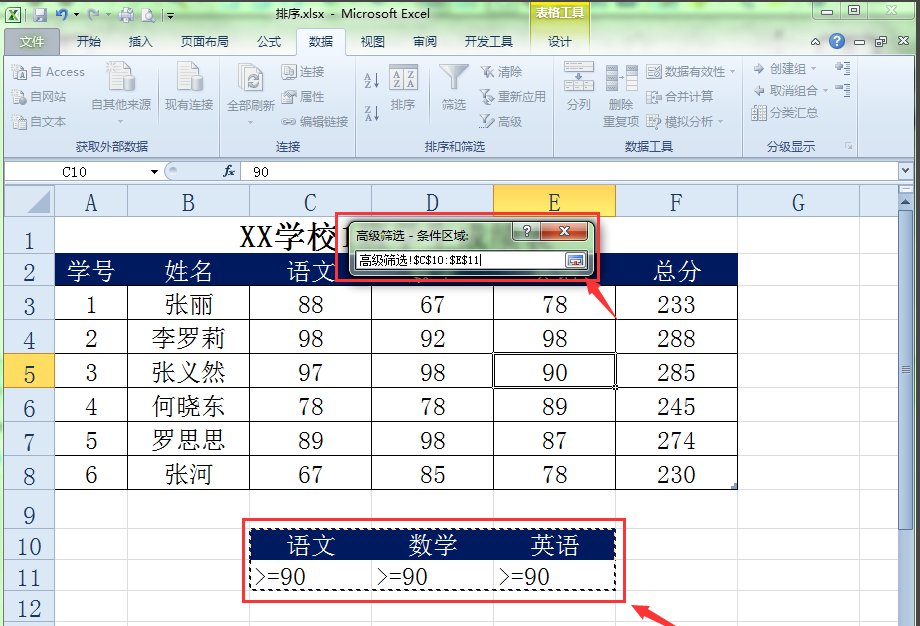This screenshot has width=920, height=626.
Task: Click the Select All corner button
Action: (29, 202)
